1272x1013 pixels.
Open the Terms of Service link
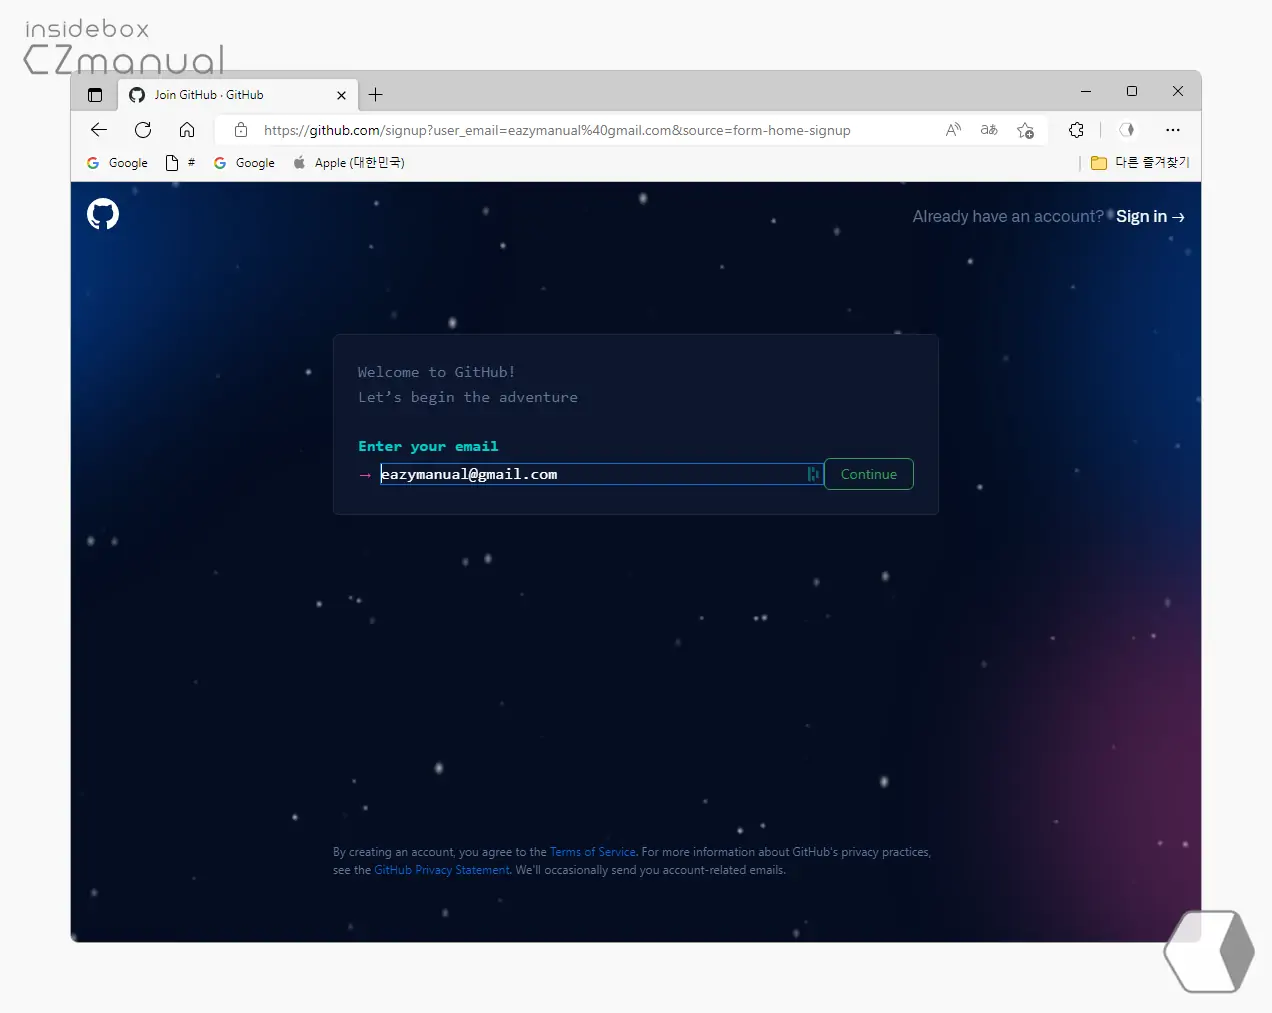[593, 852]
